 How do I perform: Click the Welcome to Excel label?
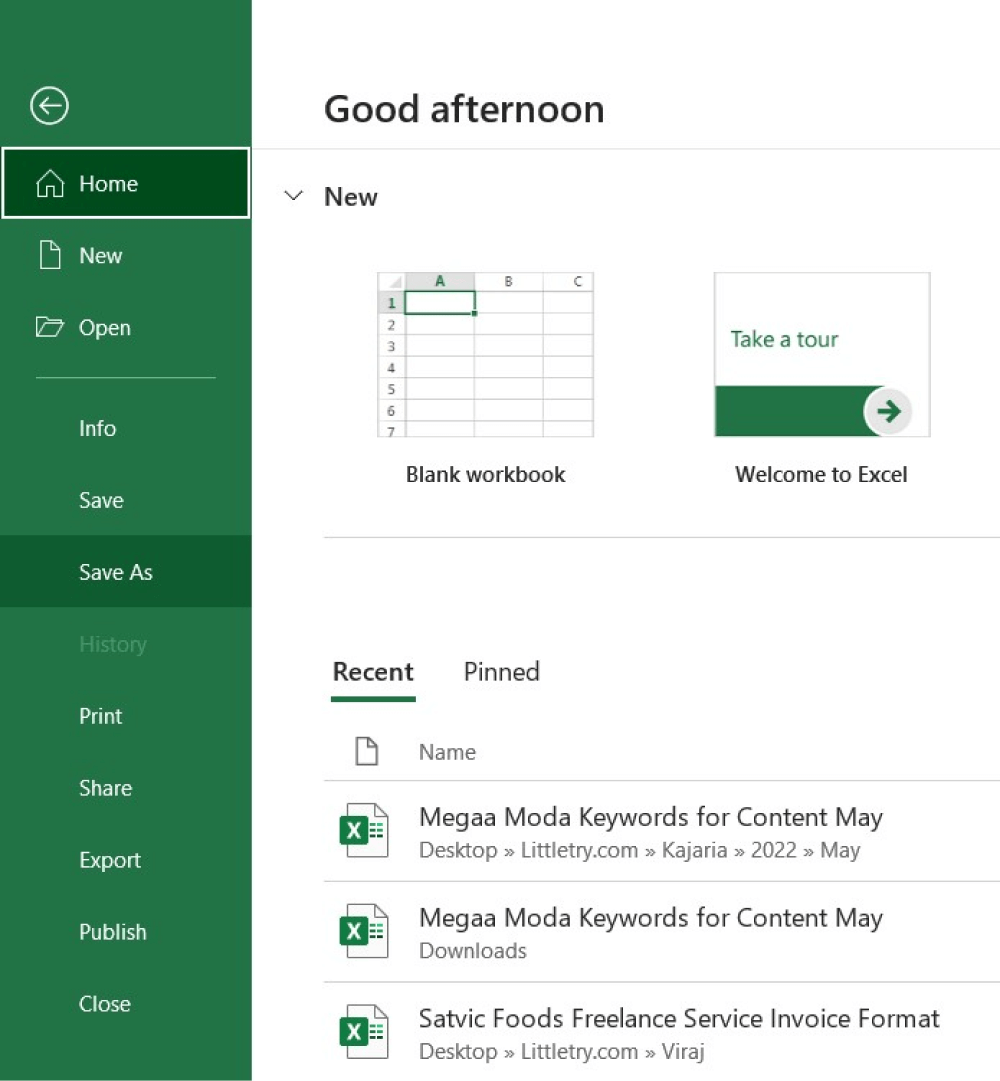pos(821,474)
